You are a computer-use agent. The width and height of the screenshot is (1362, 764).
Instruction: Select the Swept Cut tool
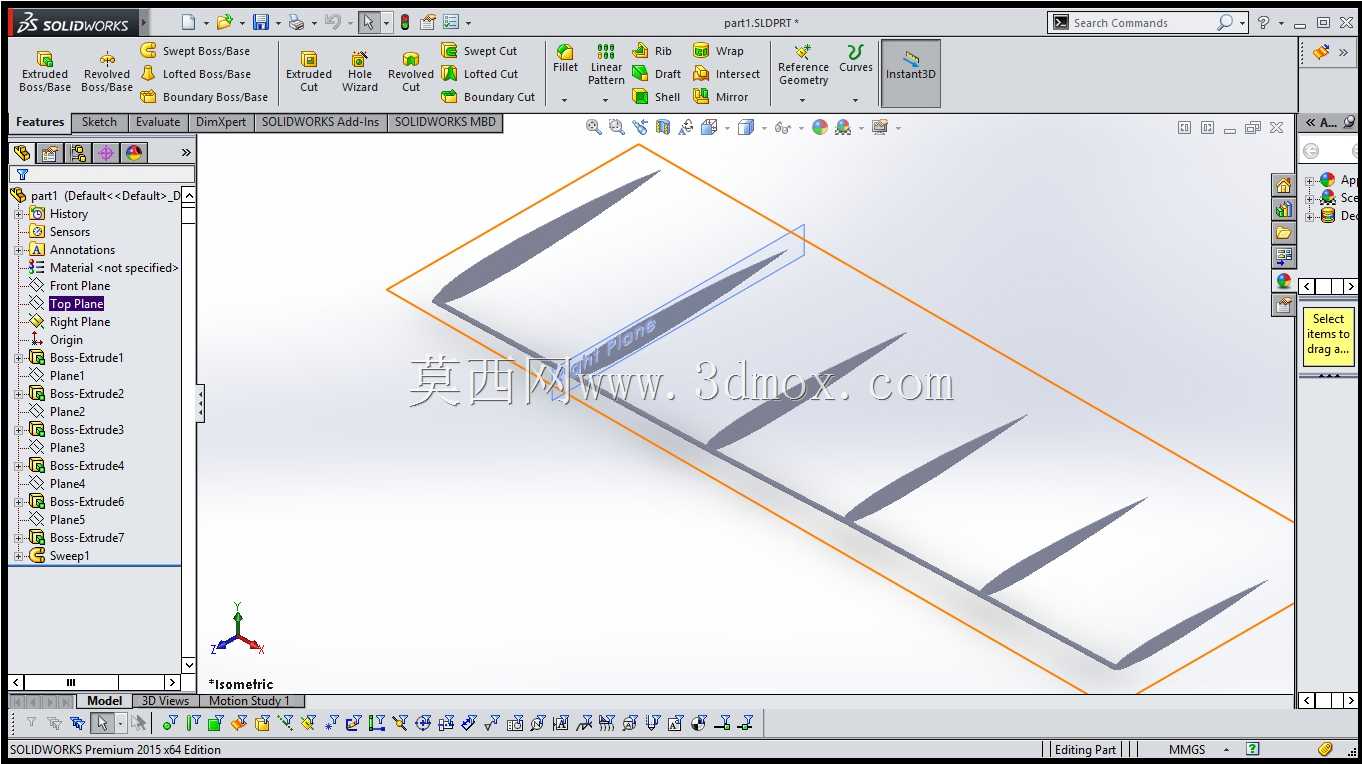479,51
